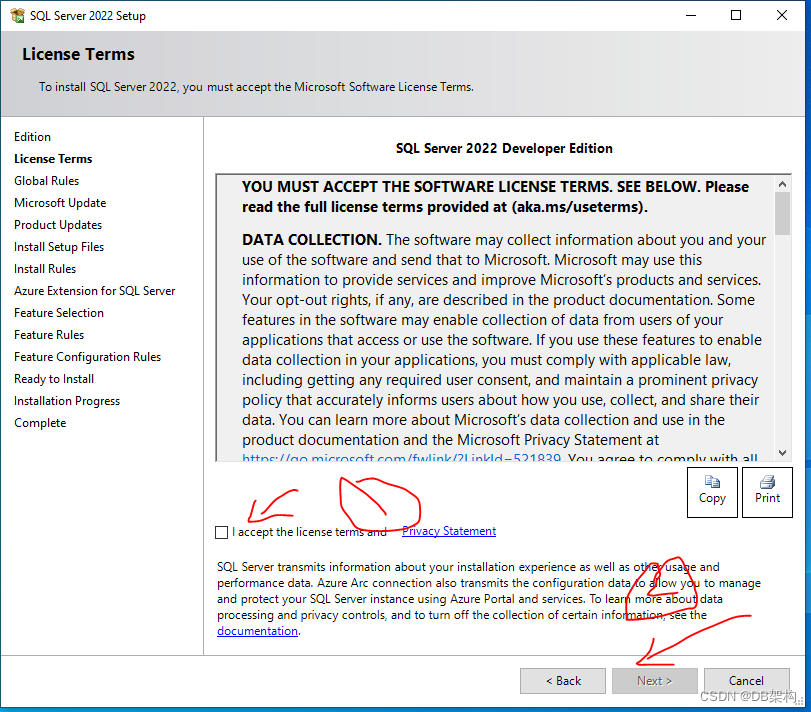Screen dimensions: 811x712
Task: Click the Print license icon
Action: click(767, 491)
